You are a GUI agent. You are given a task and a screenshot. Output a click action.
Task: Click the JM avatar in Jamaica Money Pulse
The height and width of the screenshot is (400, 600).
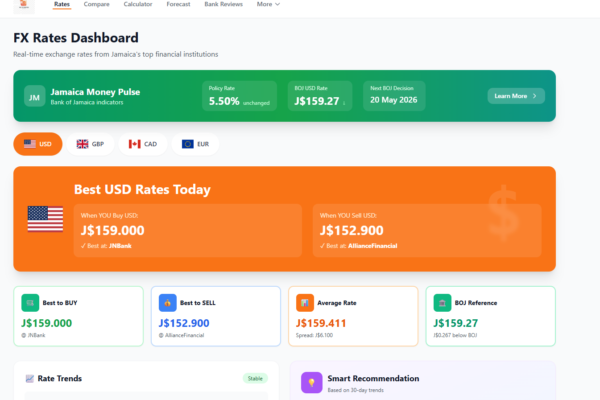coord(34,96)
